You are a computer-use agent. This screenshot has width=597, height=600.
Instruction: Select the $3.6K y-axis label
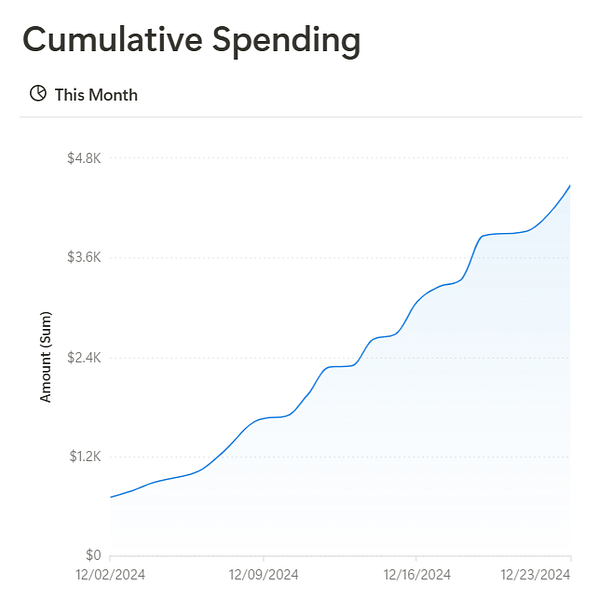click(x=84, y=257)
